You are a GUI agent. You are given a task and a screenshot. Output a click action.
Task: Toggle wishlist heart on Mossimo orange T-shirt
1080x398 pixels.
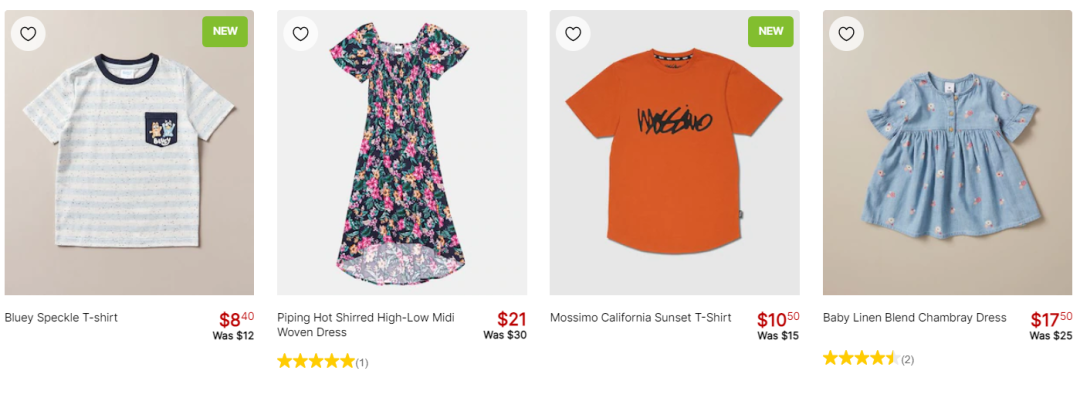[x=573, y=34]
